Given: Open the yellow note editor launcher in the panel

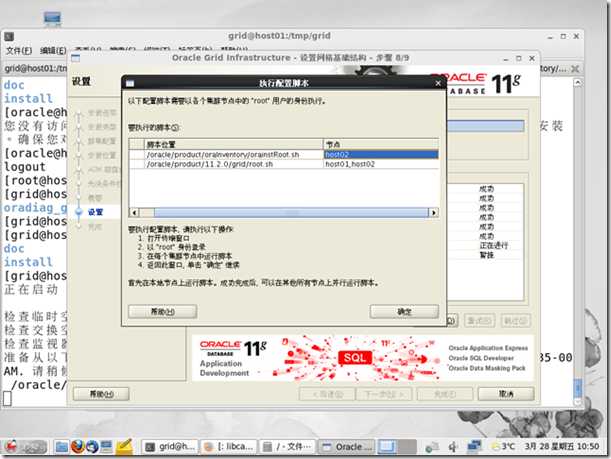Looking at the screenshot, I should 124,447.
